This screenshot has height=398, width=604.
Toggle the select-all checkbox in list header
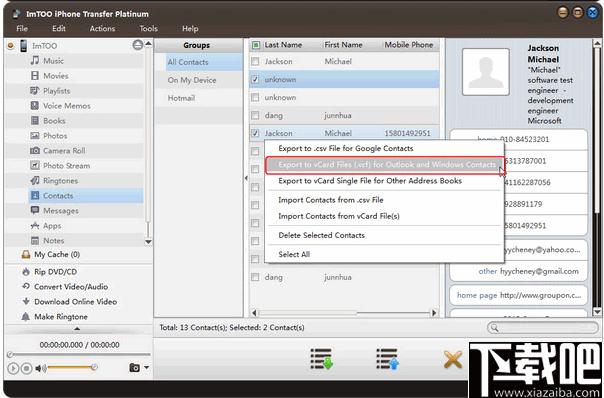[x=256, y=45]
